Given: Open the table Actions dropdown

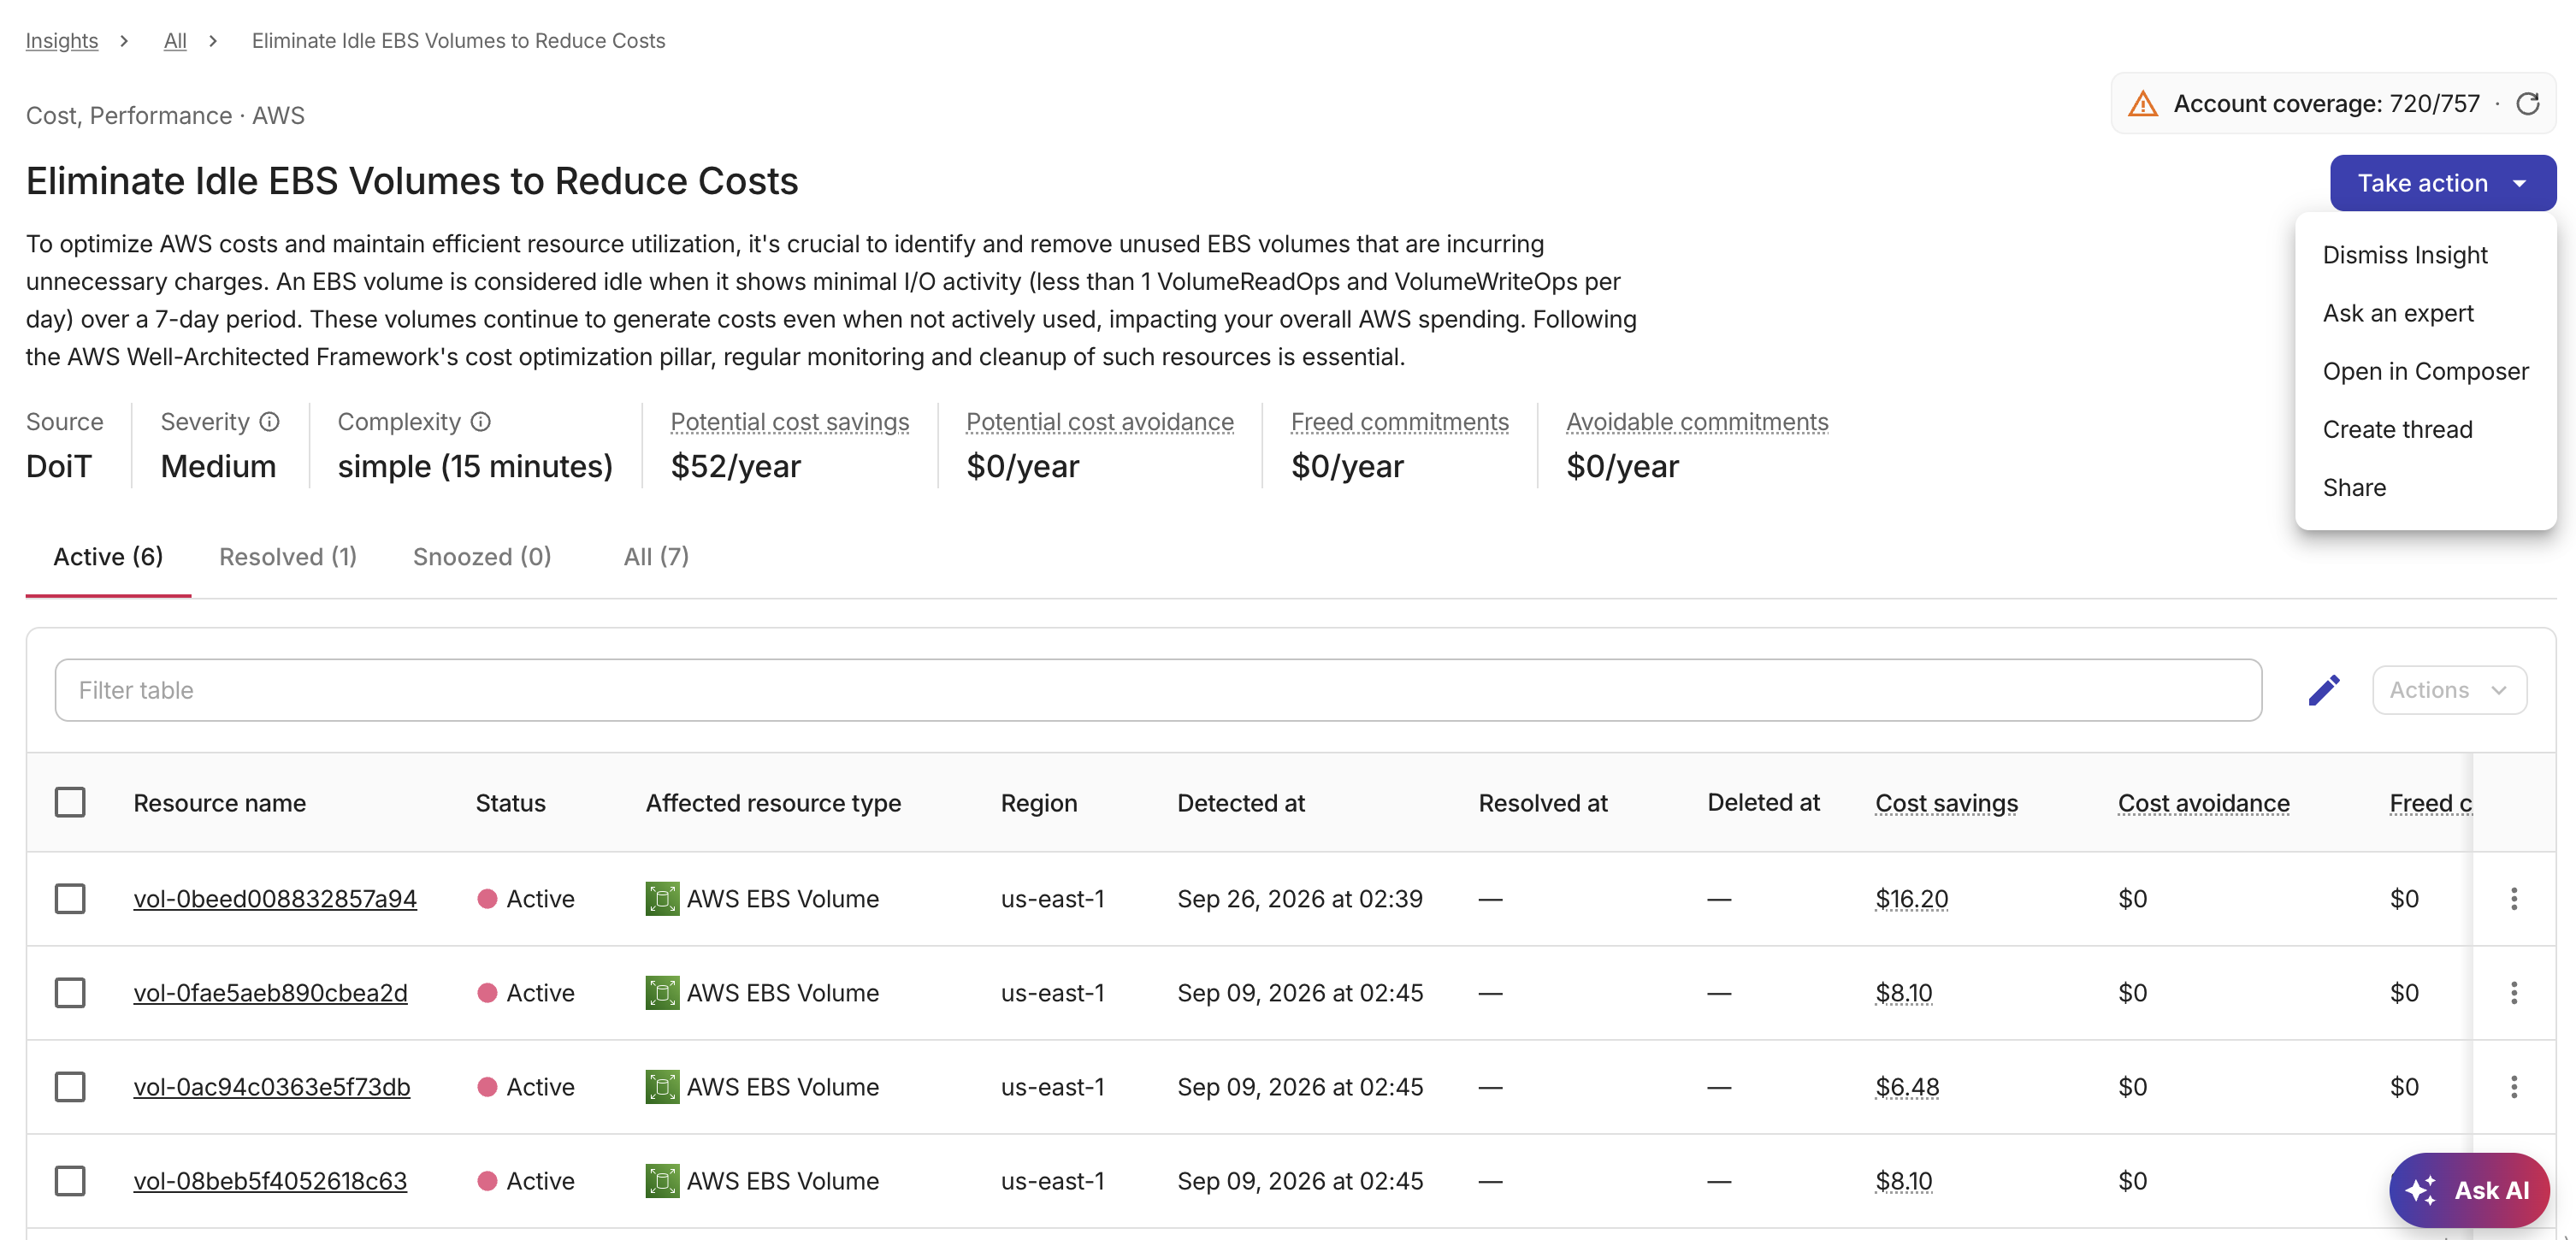Looking at the screenshot, I should [x=2449, y=690].
